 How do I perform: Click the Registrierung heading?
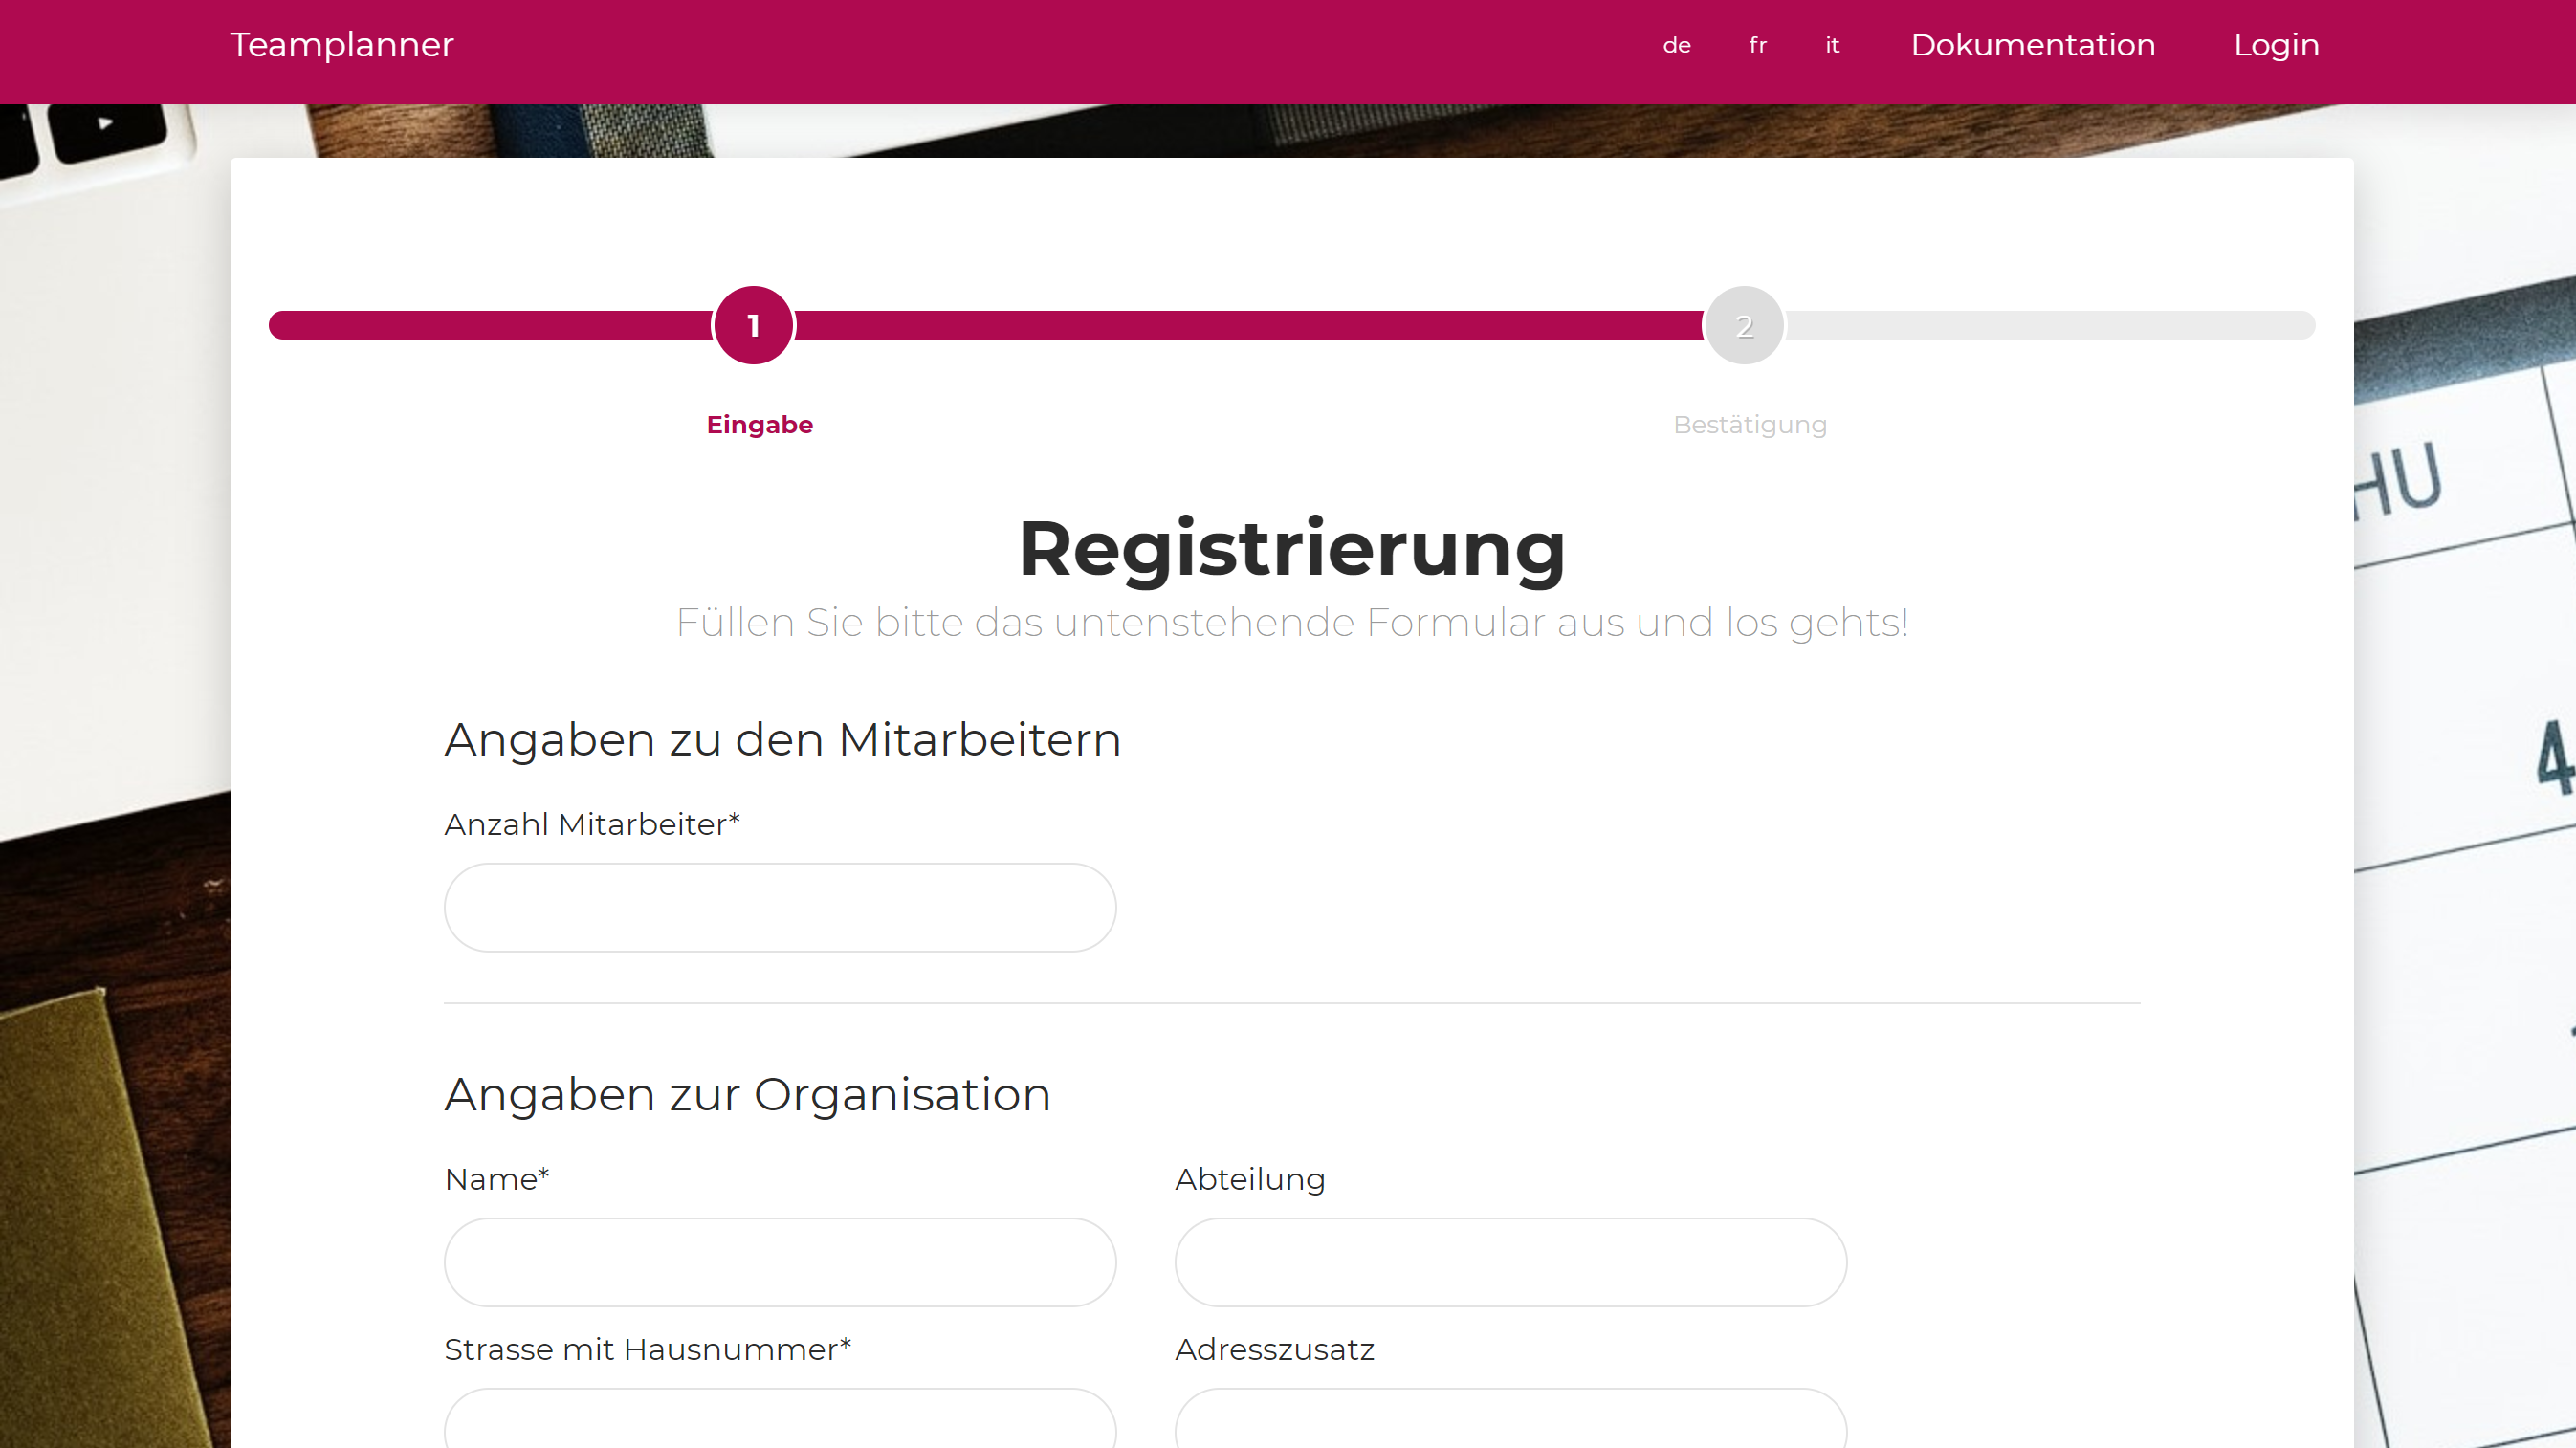1292,549
